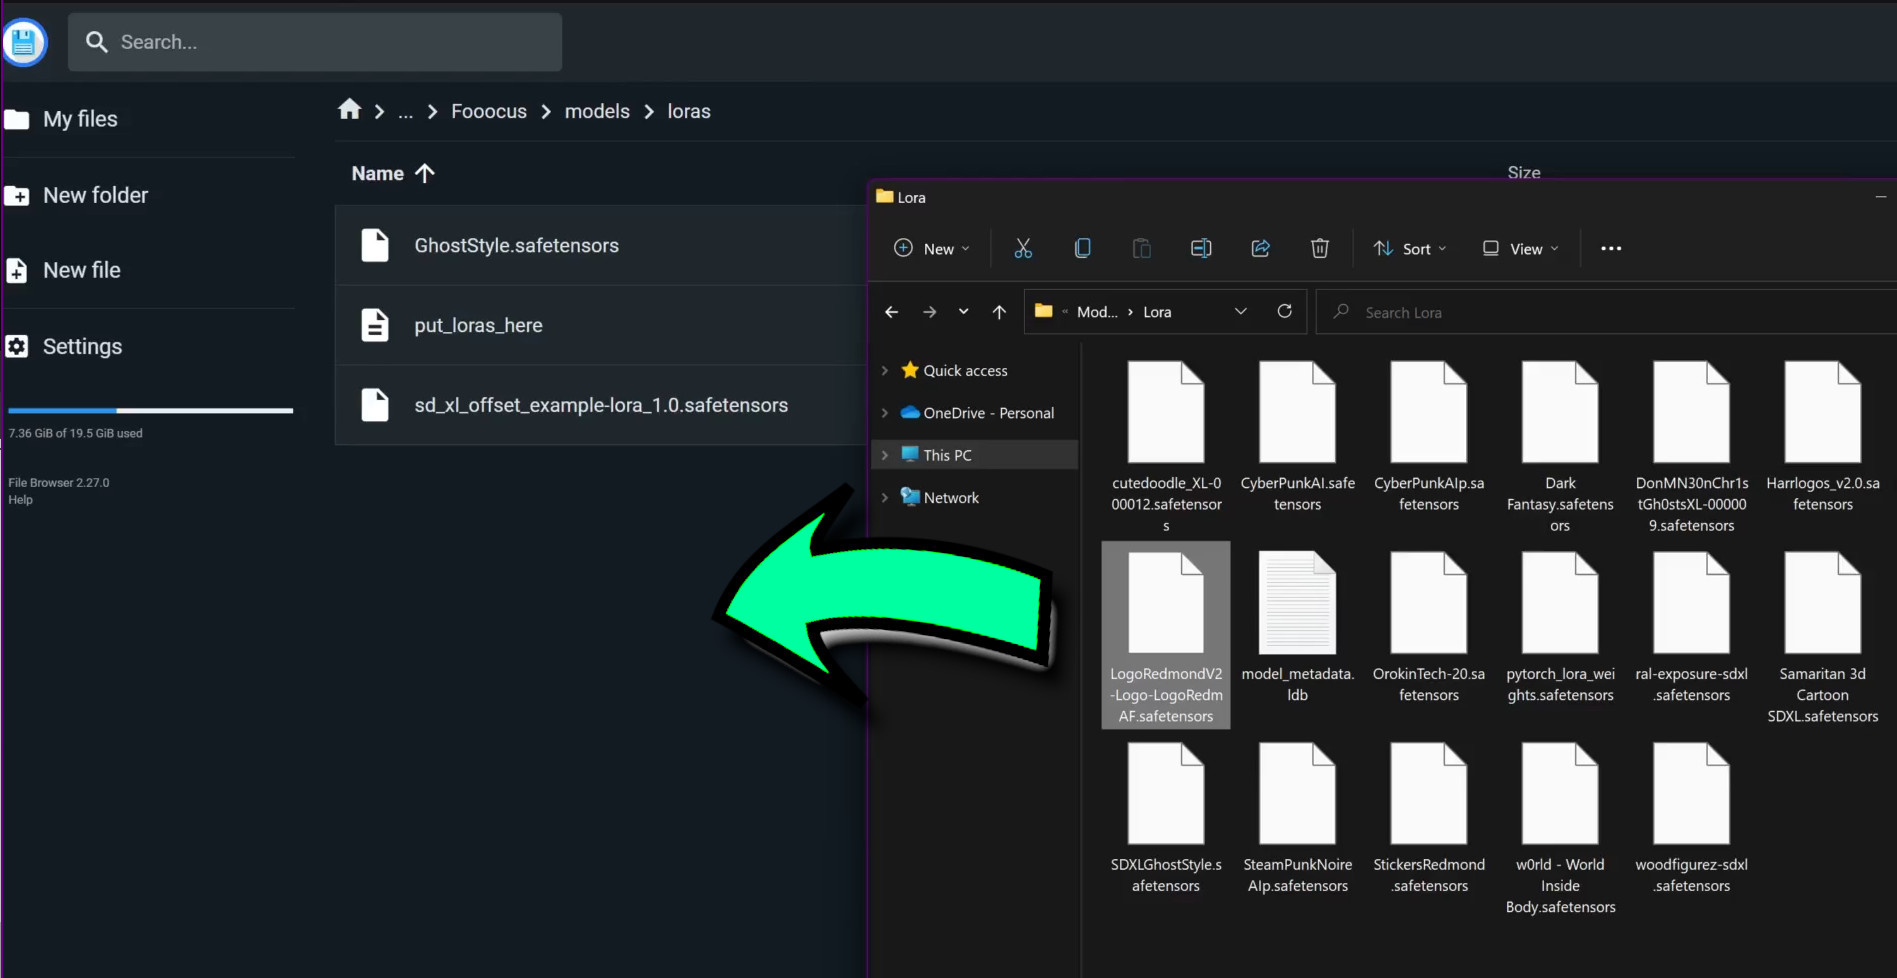Select pytorch_lora_weights.safetensors file
Screen dimensions: 1897x978
pos(1560,628)
